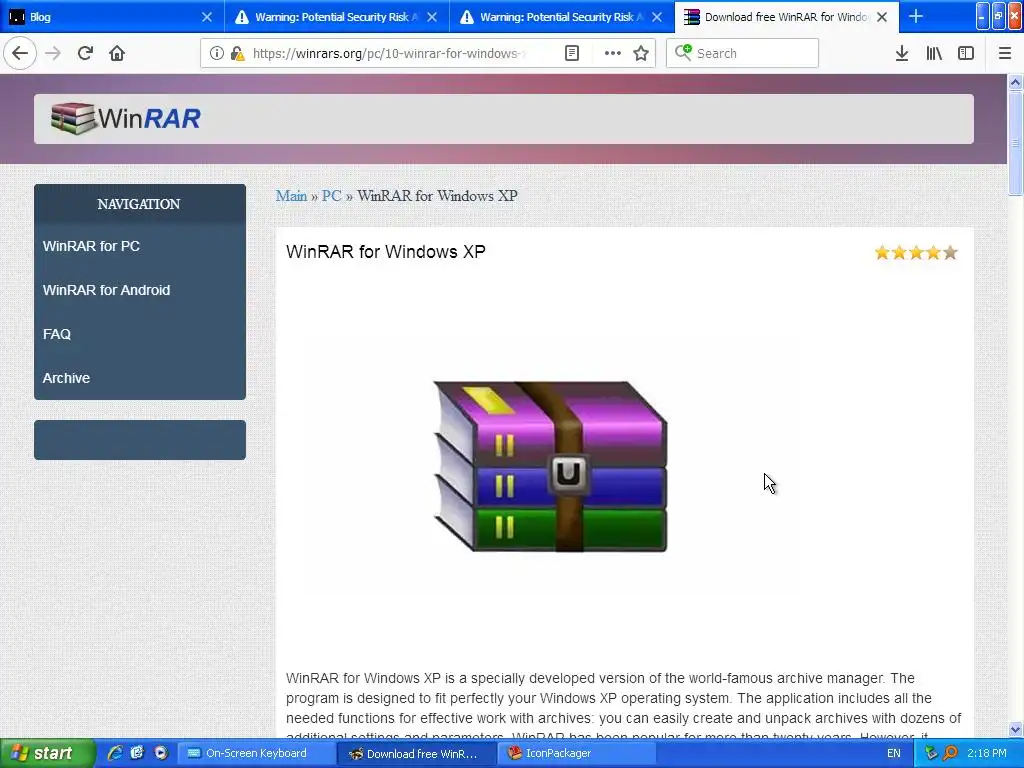Image resolution: width=1024 pixels, height=768 pixels.
Task: Click the green system tray icon beside the magnifier
Action: click(x=931, y=754)
